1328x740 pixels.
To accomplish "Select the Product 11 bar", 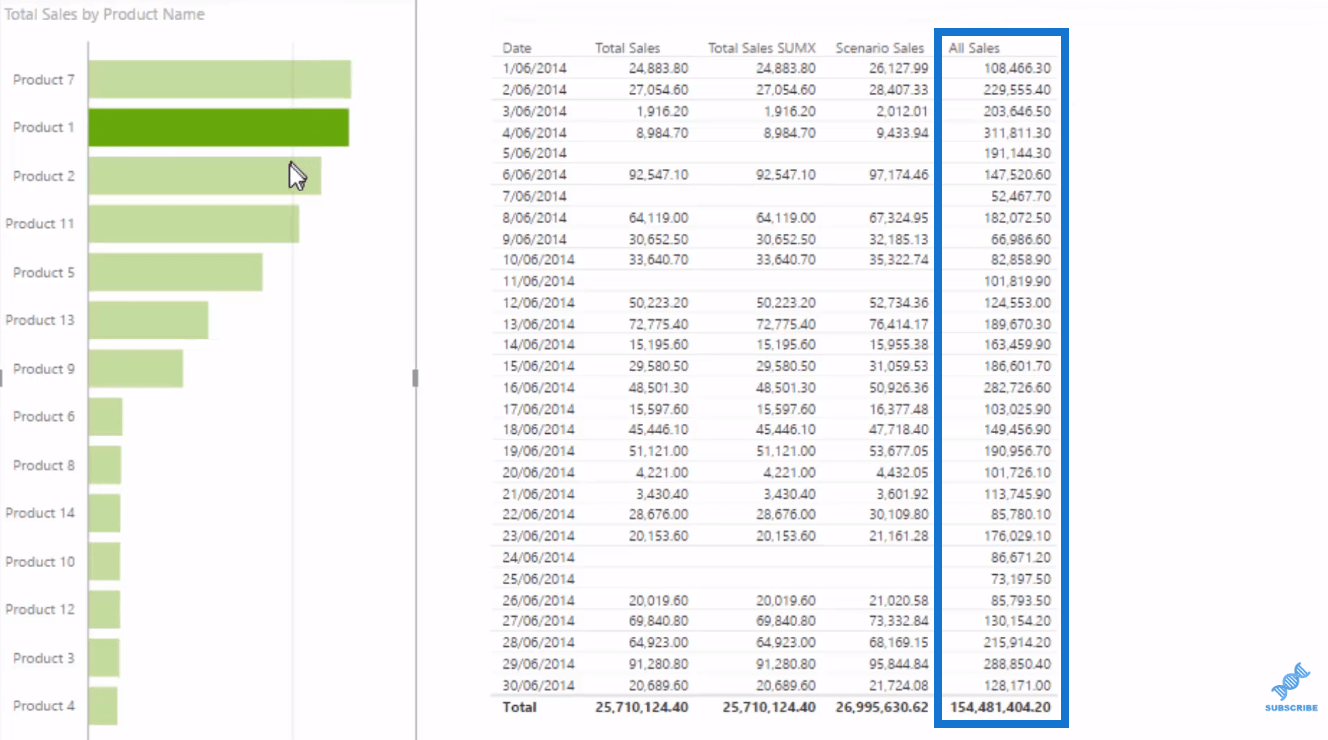I will point(194,223).
